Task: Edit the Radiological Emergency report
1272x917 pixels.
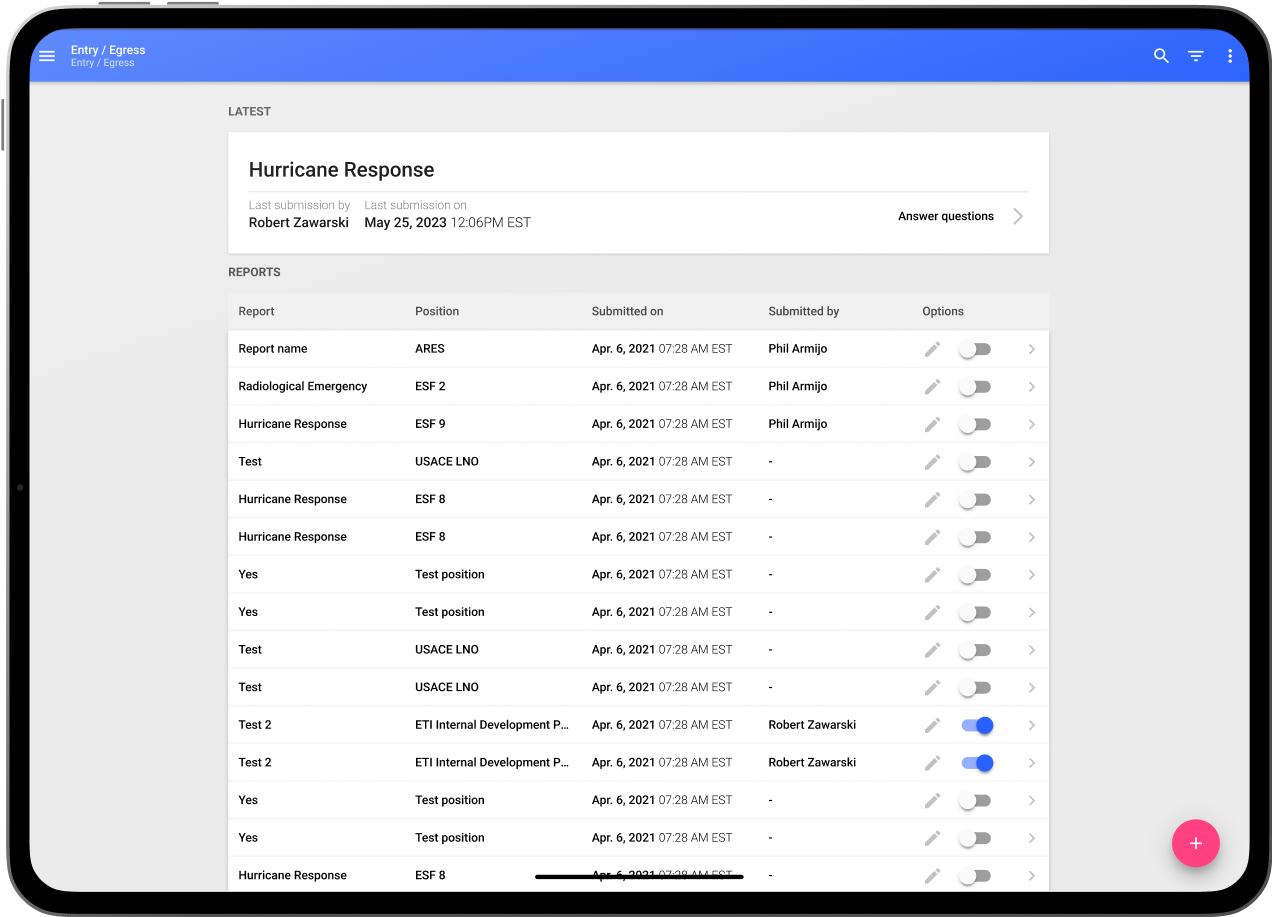Action: pyautogui.click(x=932, y=387)
